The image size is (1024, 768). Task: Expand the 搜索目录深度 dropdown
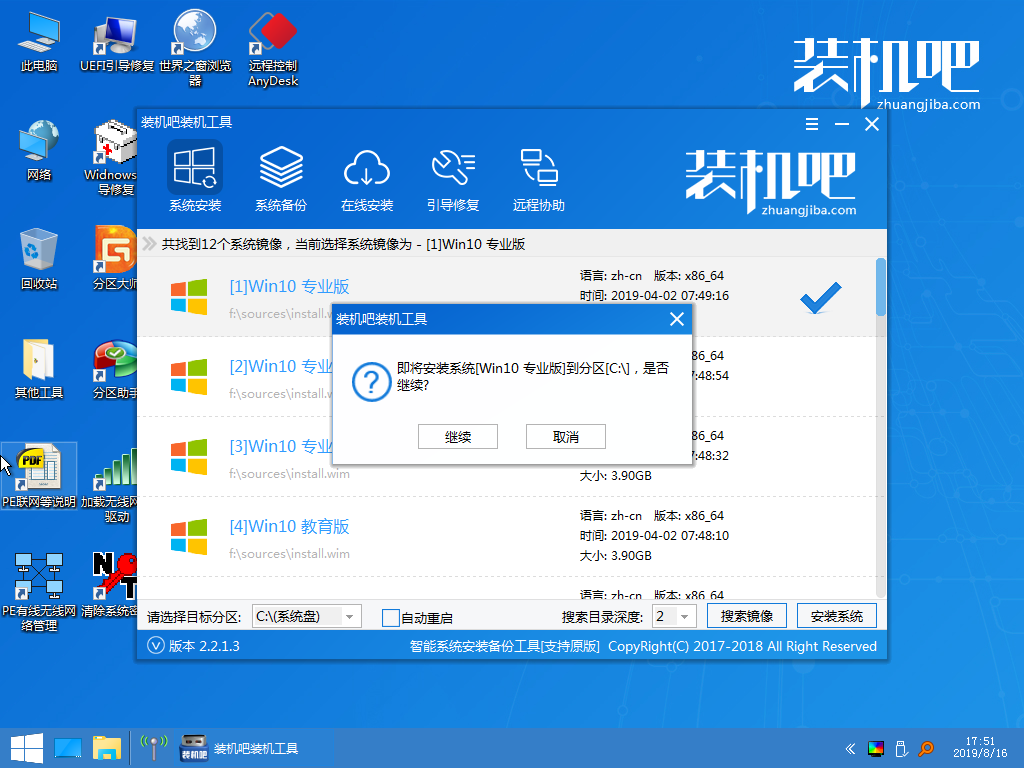point(686,617)
